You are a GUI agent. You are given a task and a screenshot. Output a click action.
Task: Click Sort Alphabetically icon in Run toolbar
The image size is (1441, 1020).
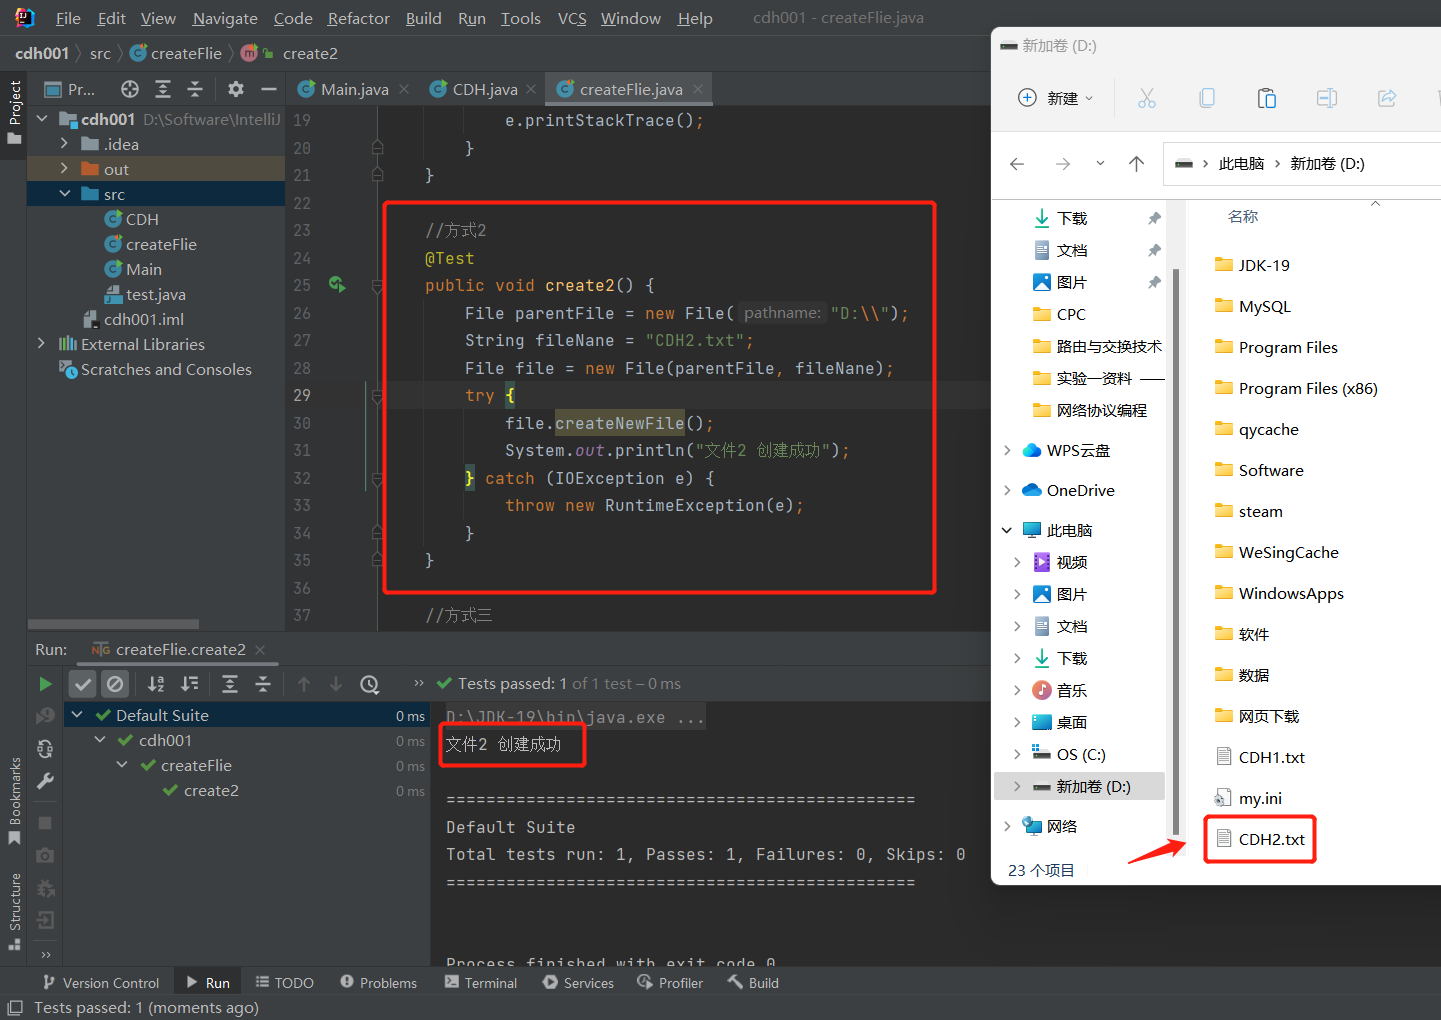[x=156, y=684]
